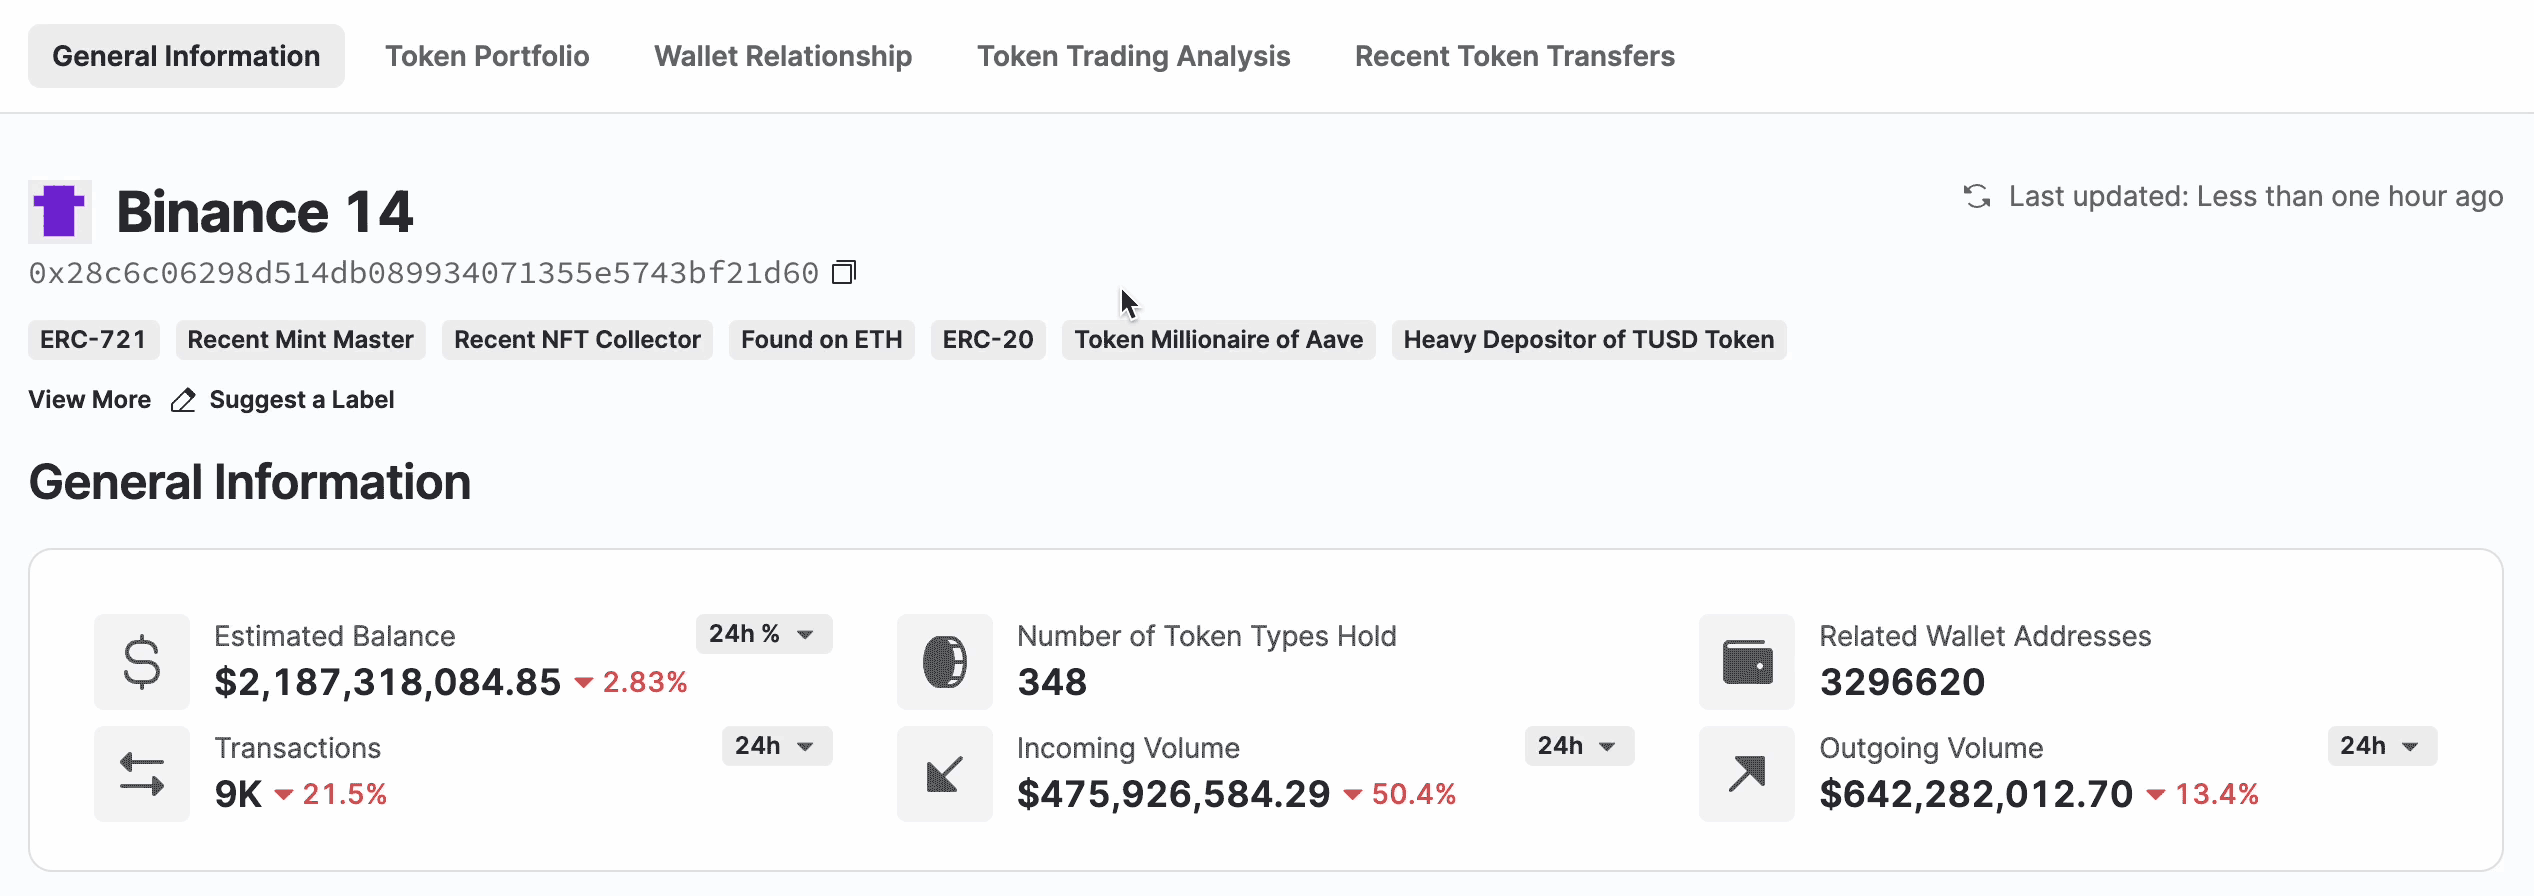Viewport: 2534px width, 896px height.
Task: Expand the Outgoing Volume 24h dropdown
Action: click(x=2381, y=746)
